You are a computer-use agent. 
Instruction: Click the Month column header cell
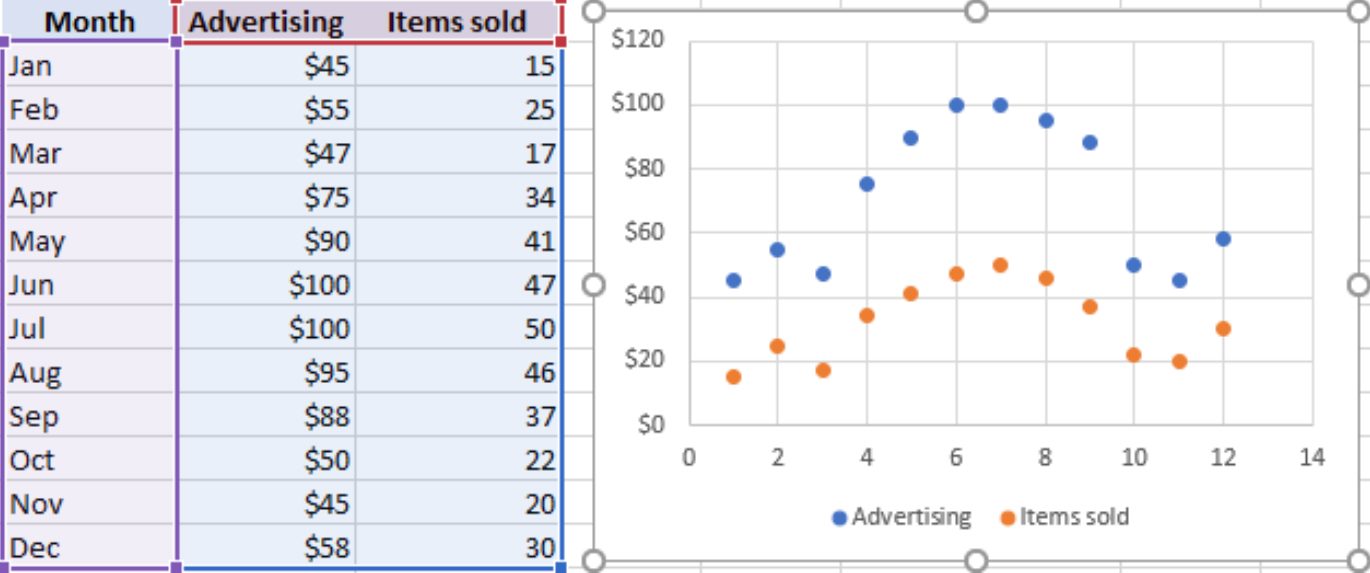[x=90, y=22]
